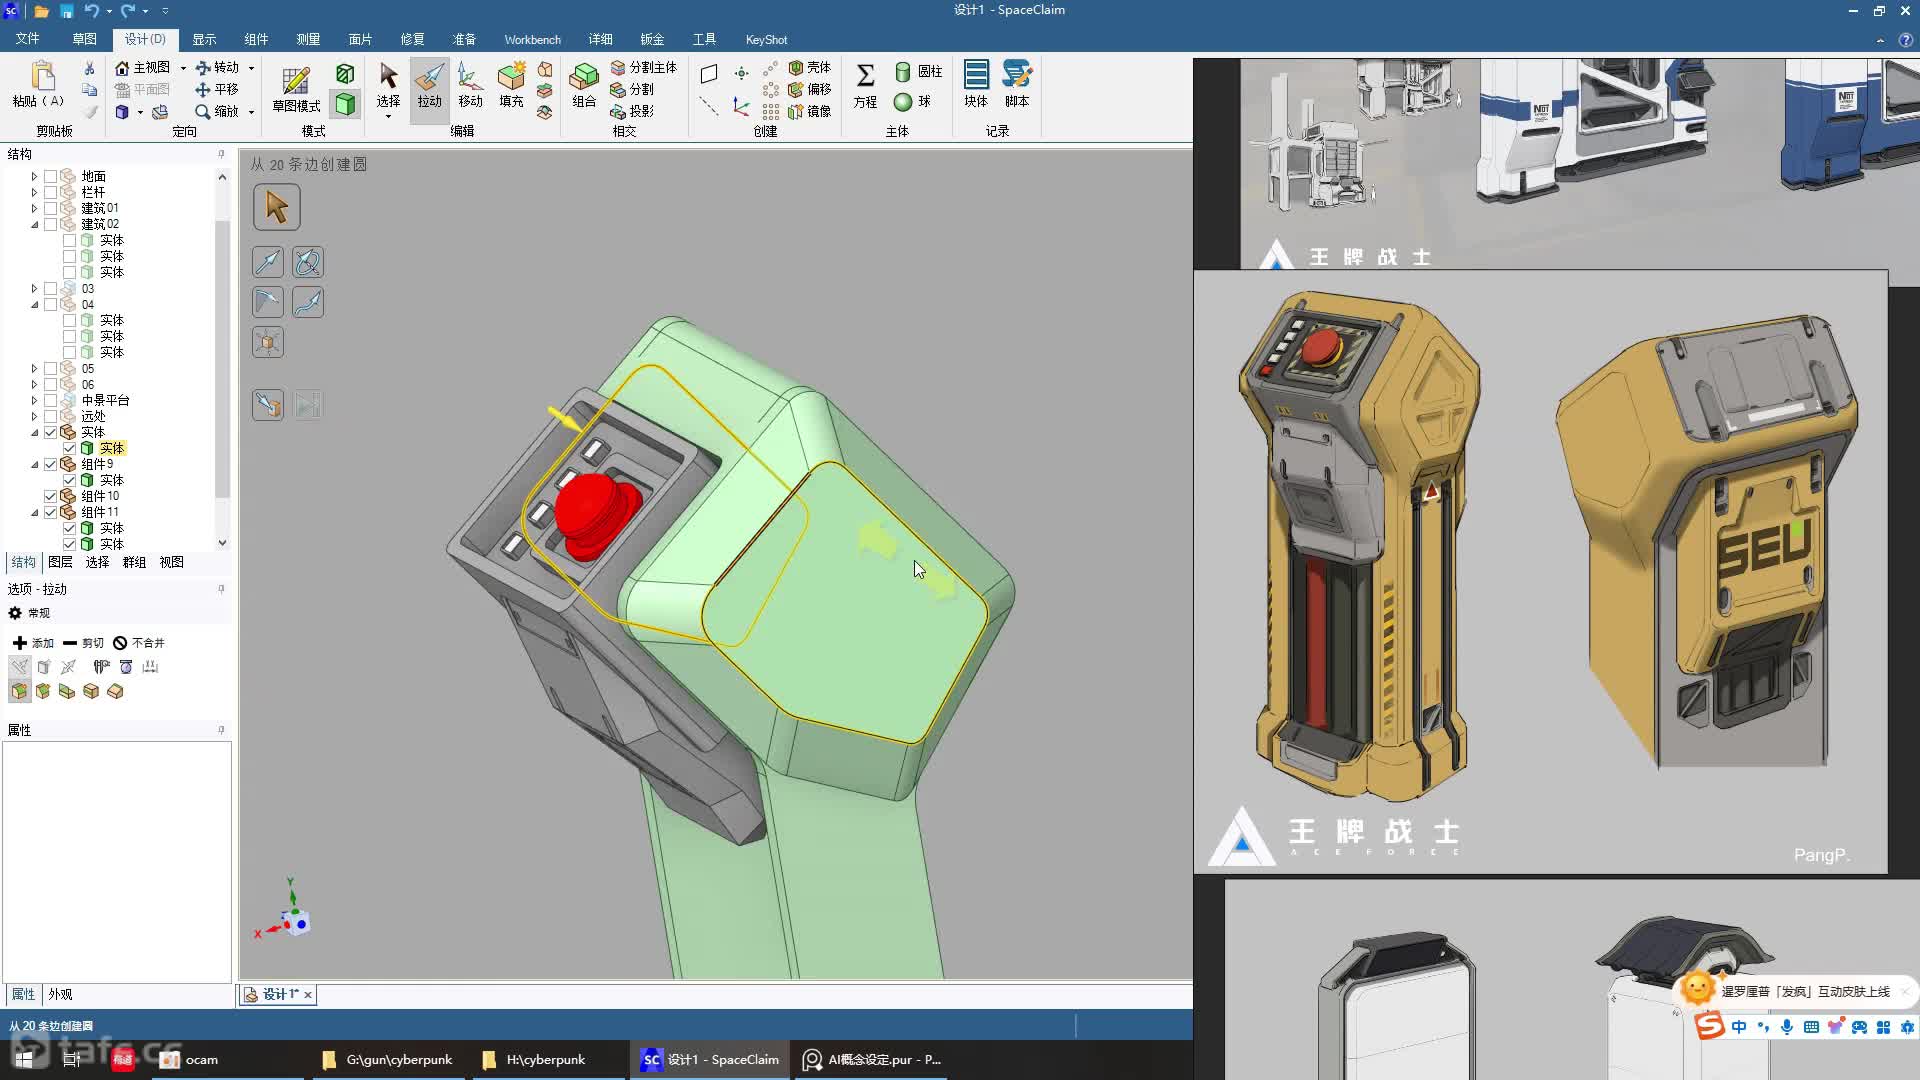The image size is (1920, 1080).
Task: Click the up-to tool guide icon in viewport
Action: 267,404
